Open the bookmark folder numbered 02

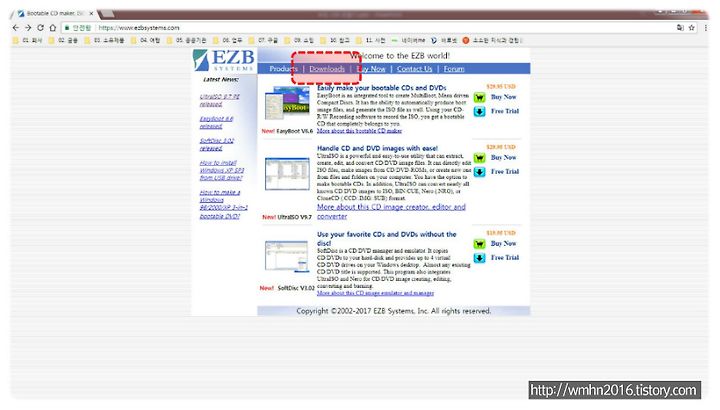pos(63,40)
